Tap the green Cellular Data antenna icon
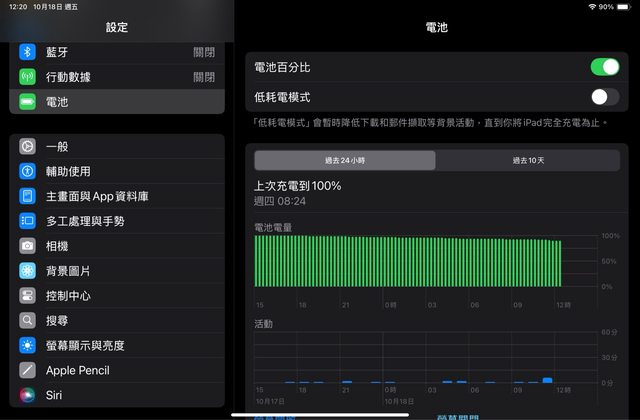 [28, 77]
